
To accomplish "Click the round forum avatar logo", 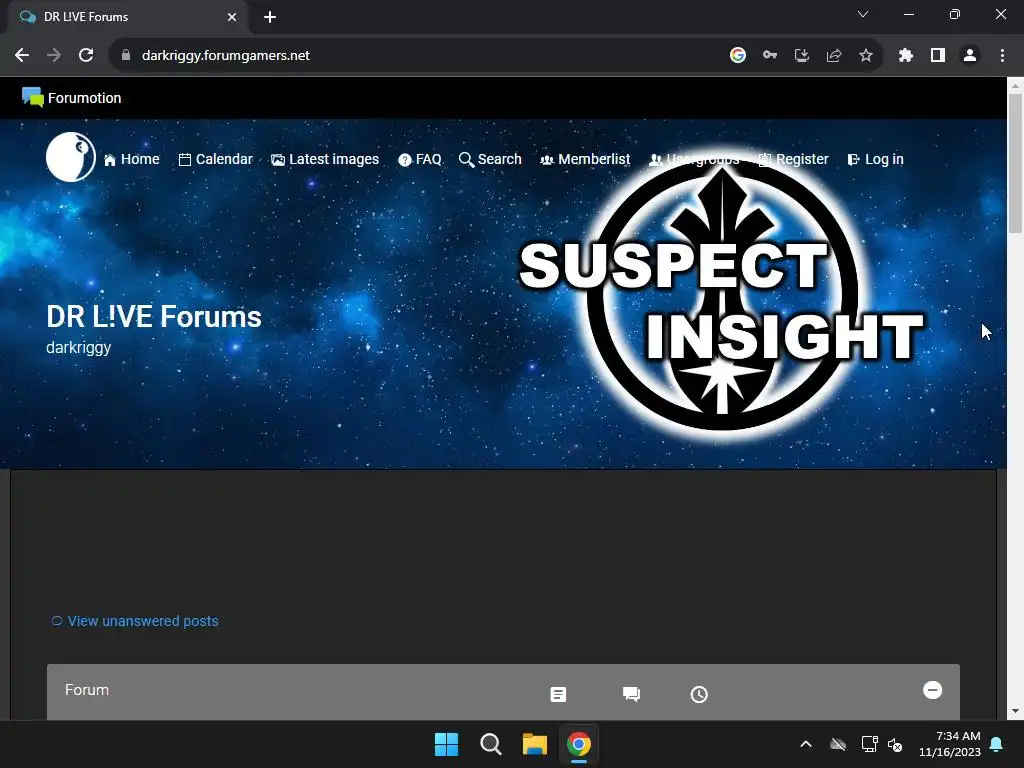I will coord(71,157).
